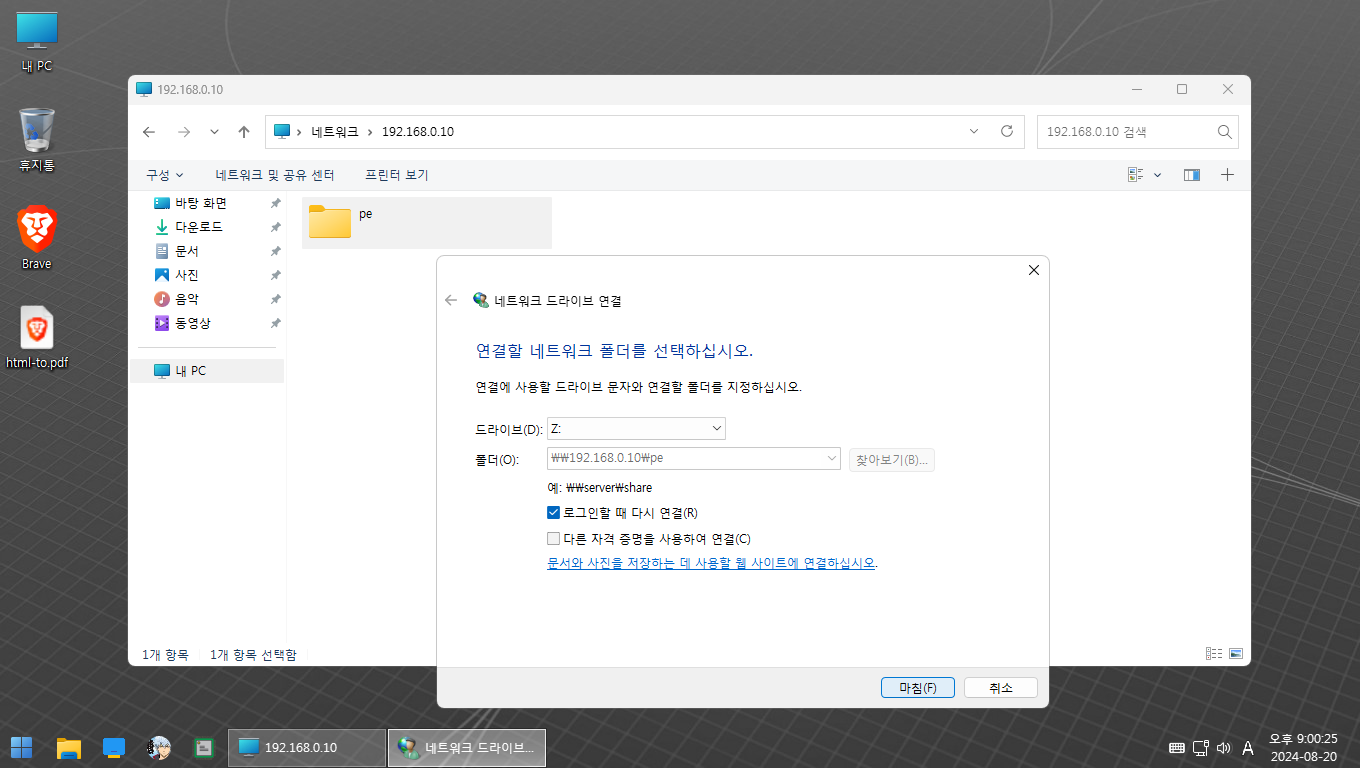Select the html-to.pdf desktop file
The width and height of the screenshot is (1360, 768).
37,337
